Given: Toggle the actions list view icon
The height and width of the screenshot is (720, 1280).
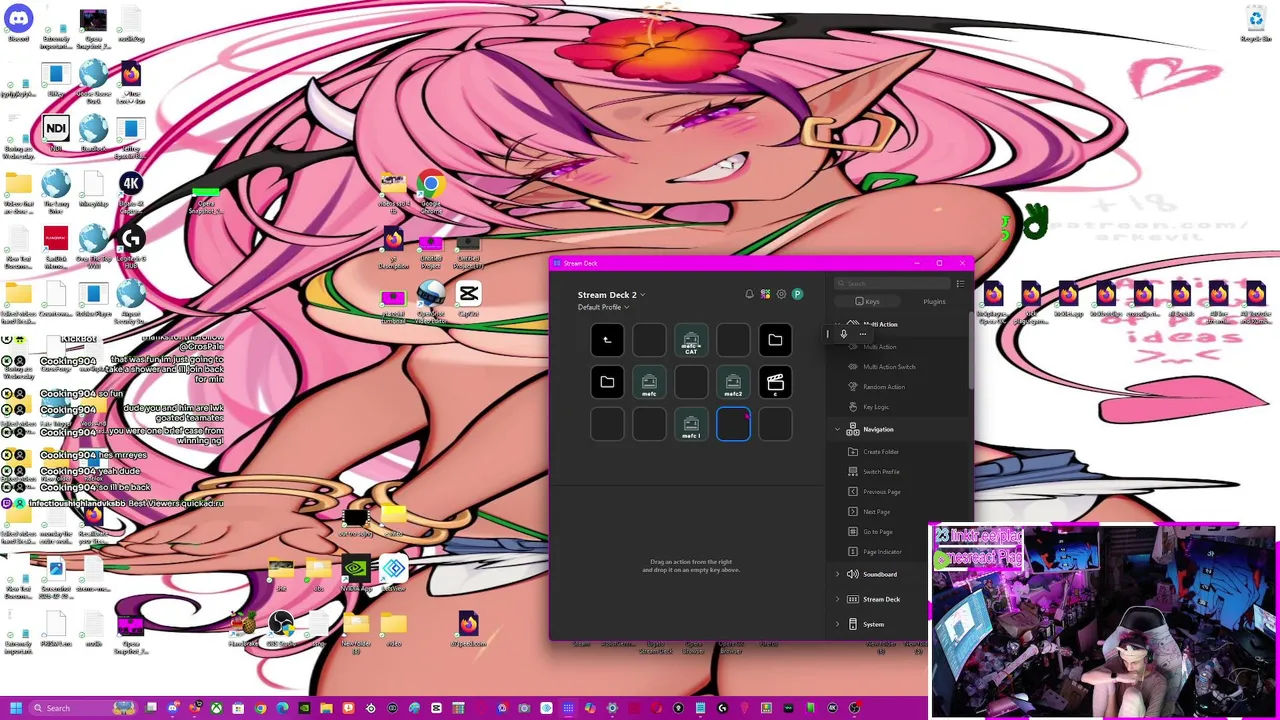Looking at the screenshot, I should [x=960, y=283].
